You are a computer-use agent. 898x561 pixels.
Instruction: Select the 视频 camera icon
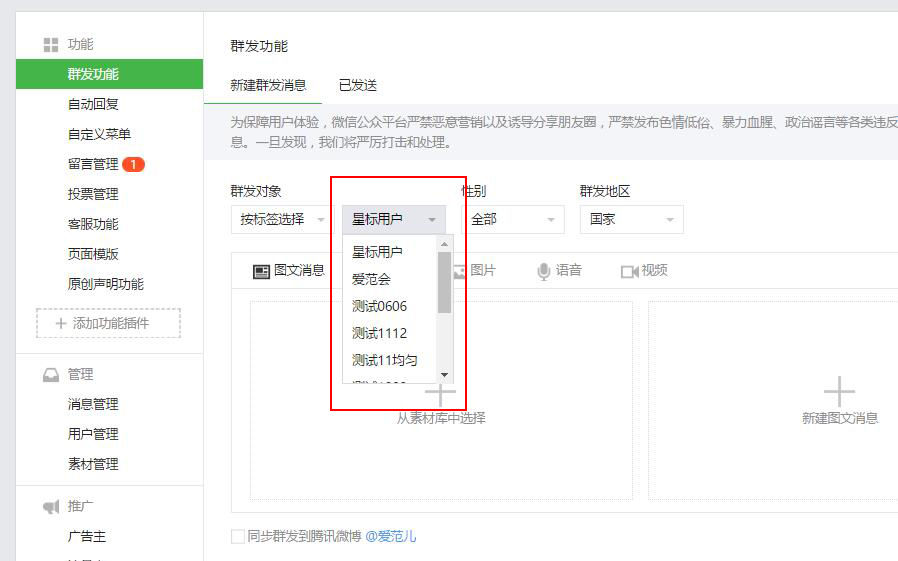coord(629,271)
